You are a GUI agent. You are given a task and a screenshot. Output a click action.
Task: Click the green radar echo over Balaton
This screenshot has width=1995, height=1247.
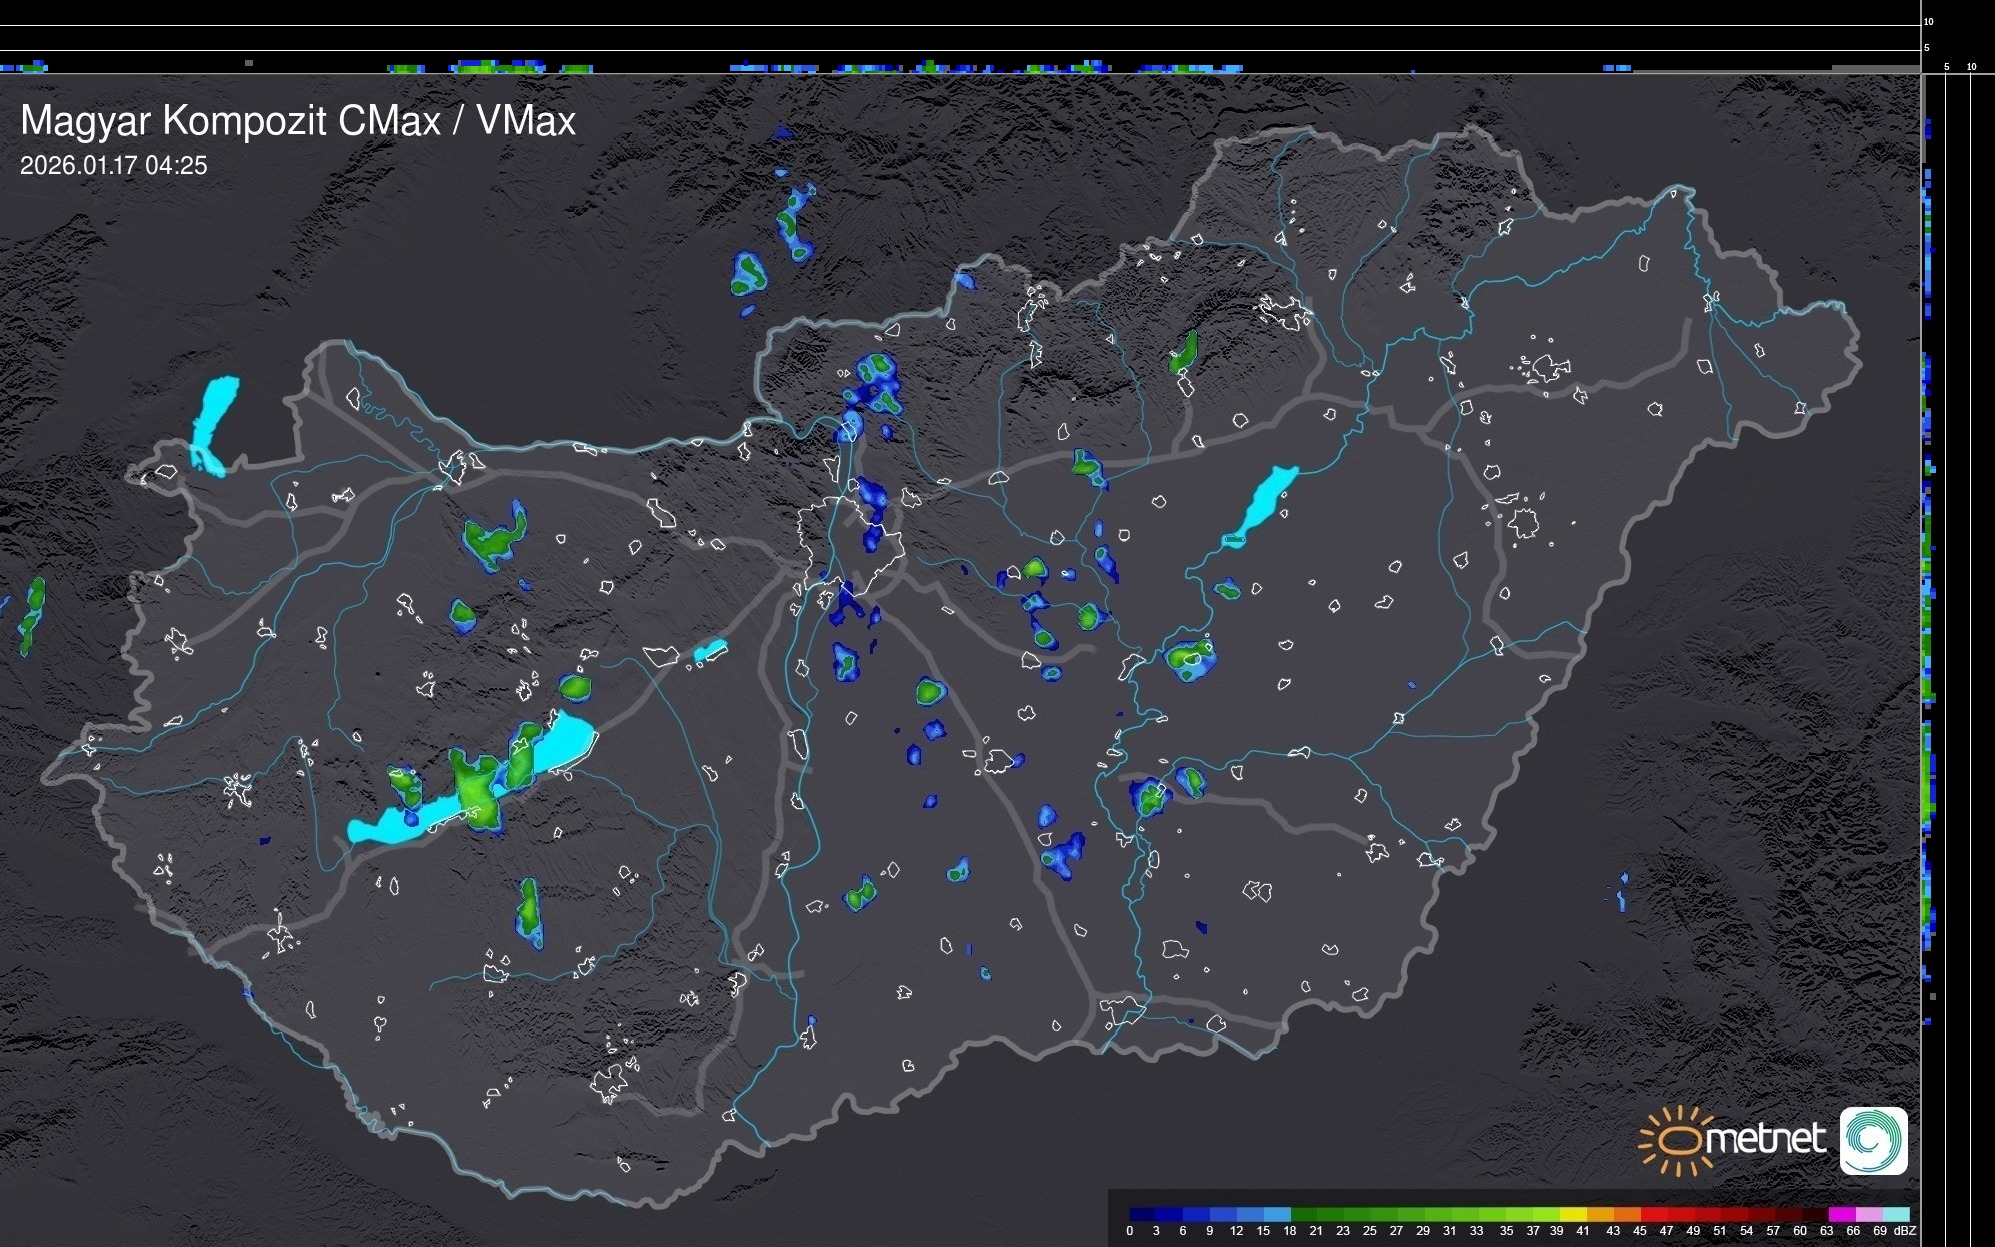click(x=475, y=790)
